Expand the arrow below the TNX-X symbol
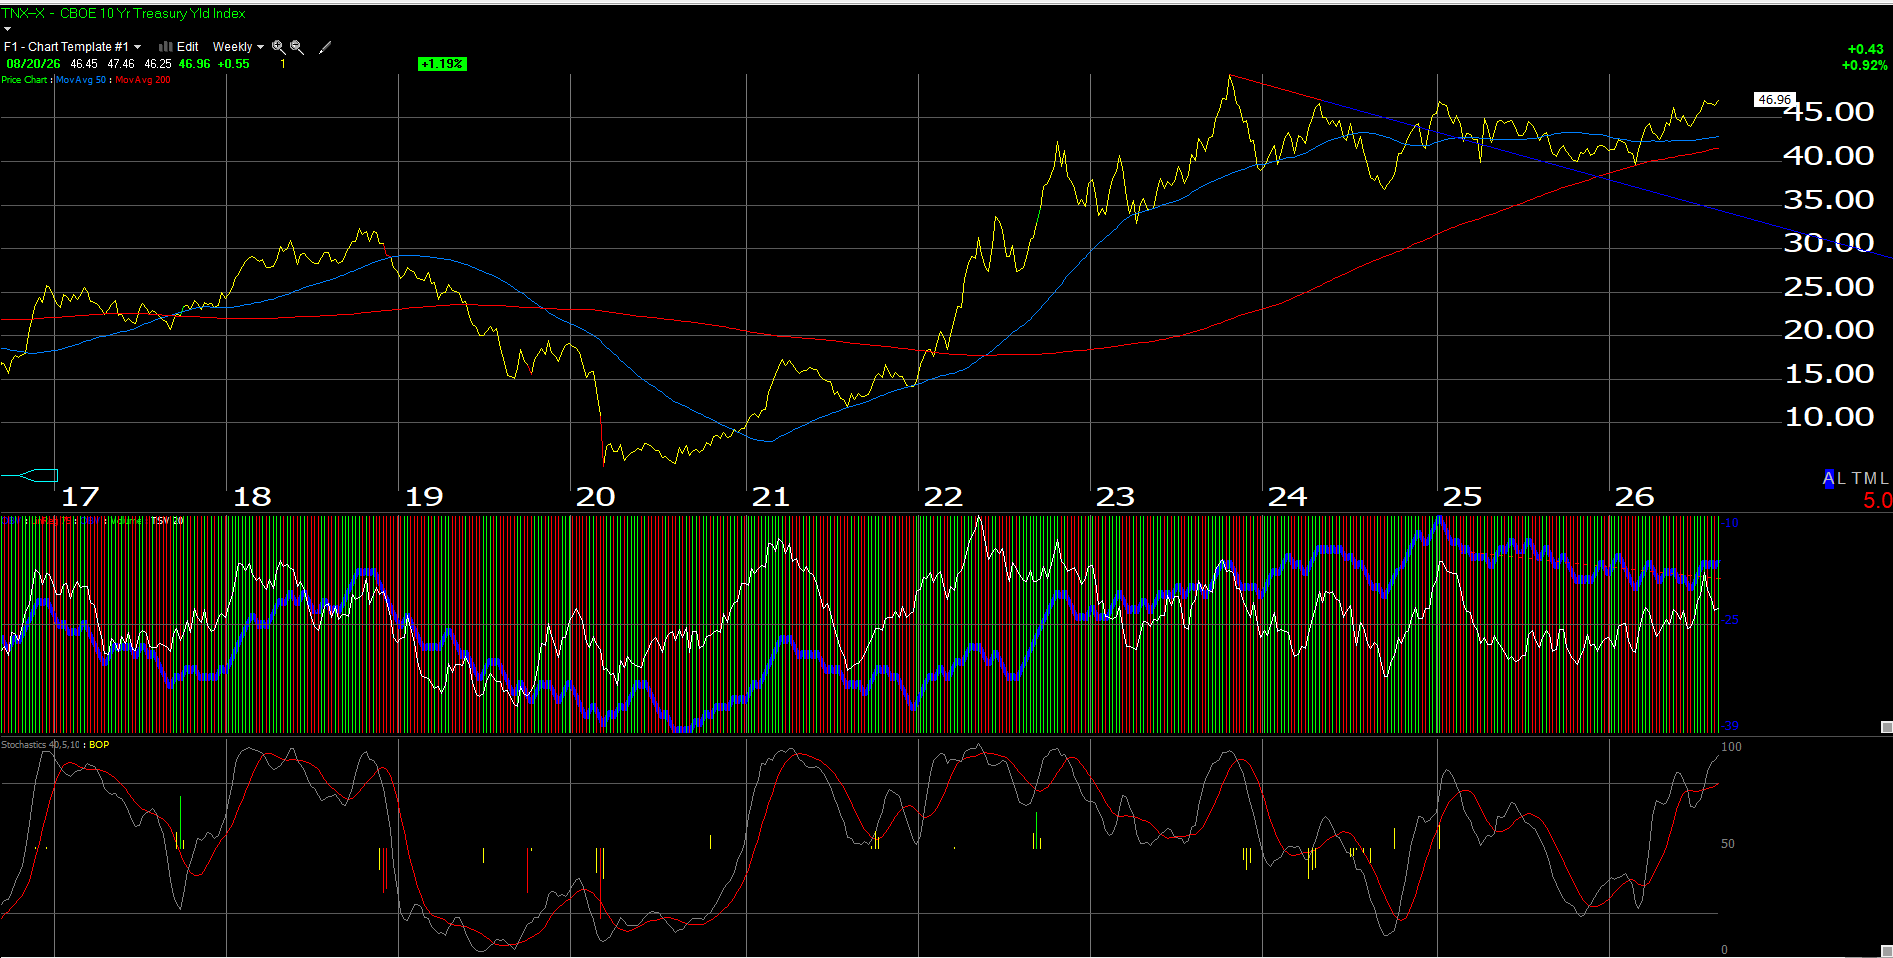The image size is (1893, 958). pyautogui.click(x=7, y=28)
